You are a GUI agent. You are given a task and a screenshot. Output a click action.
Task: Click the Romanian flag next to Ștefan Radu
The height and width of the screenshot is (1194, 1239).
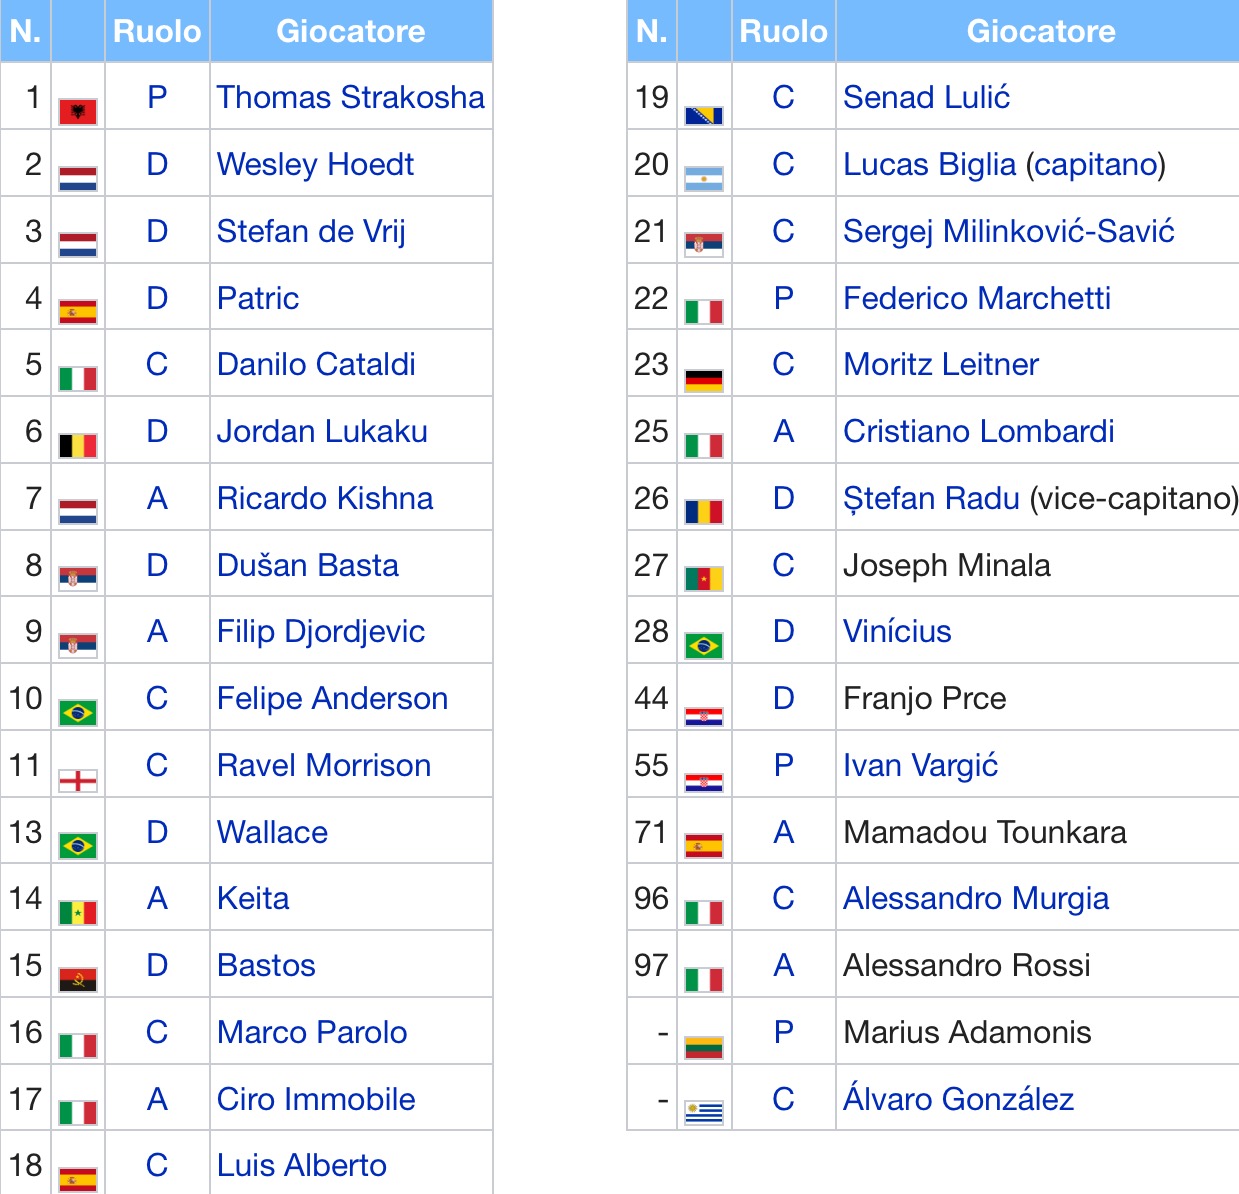704,513
